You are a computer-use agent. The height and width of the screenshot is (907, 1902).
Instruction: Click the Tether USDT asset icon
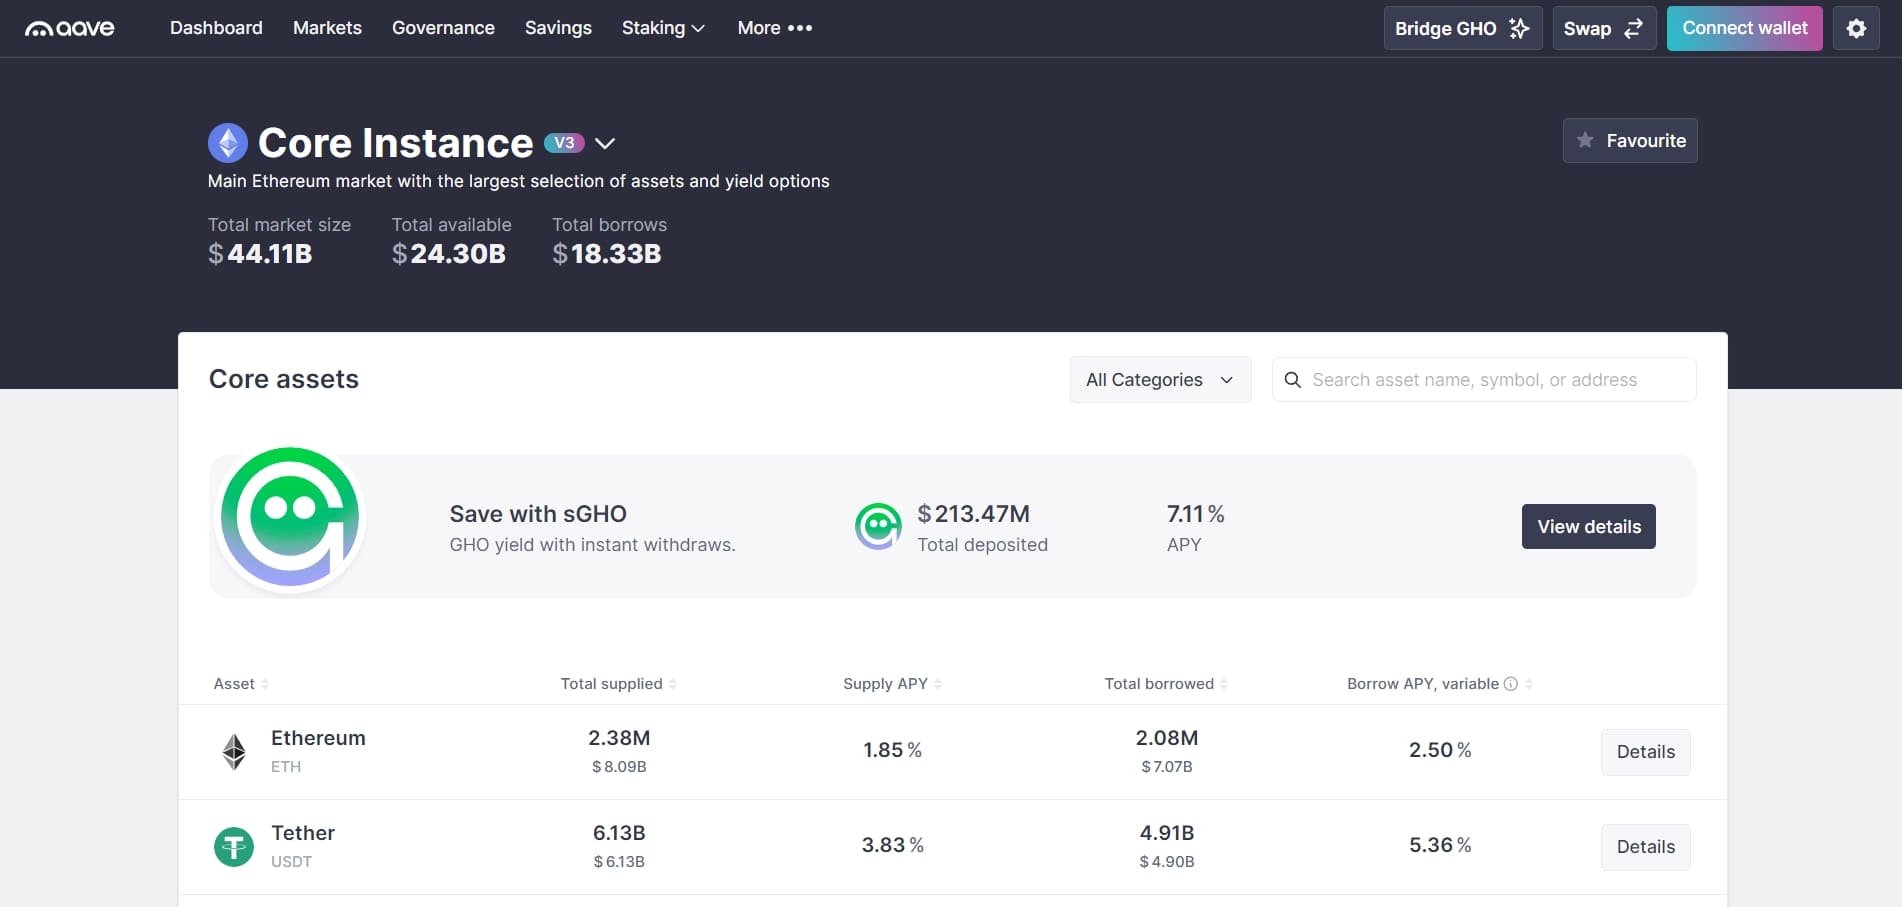[234, 847]
